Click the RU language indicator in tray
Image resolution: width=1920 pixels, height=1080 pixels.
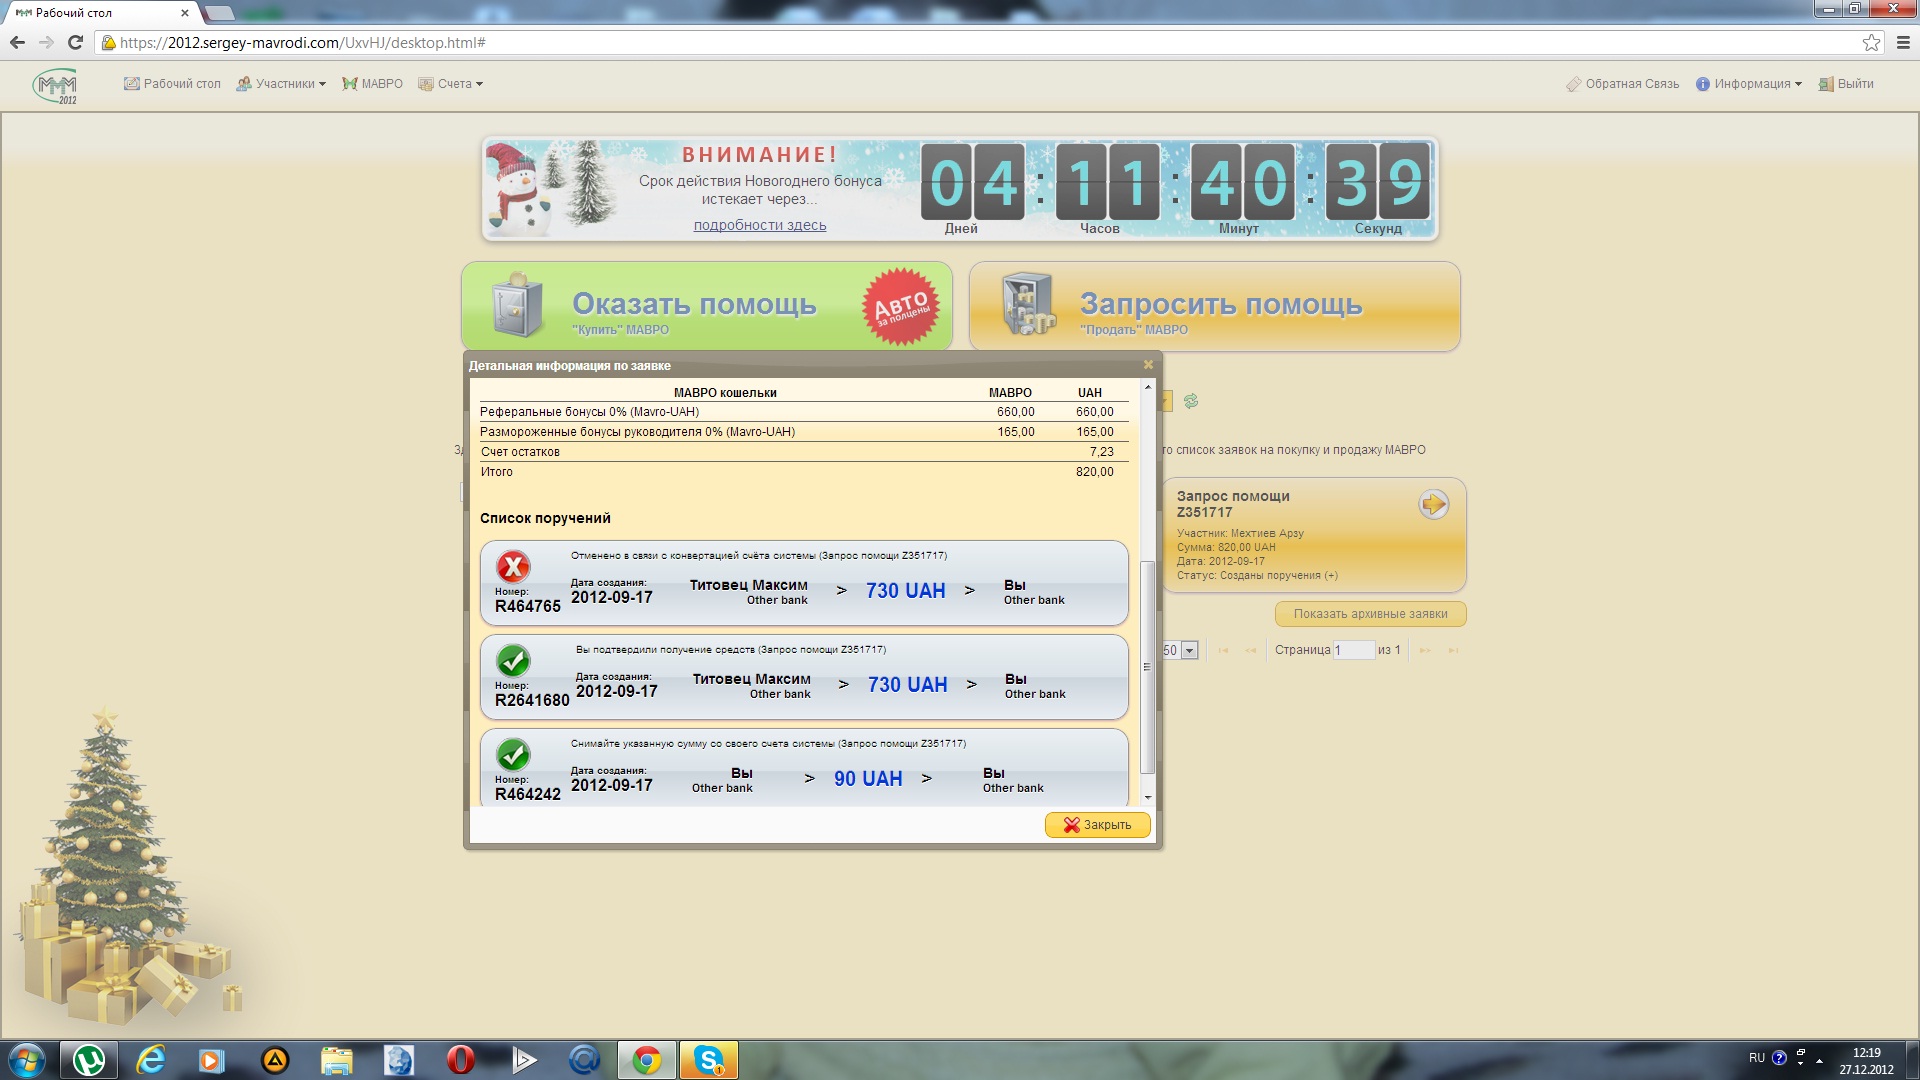click(1757, 1058)
